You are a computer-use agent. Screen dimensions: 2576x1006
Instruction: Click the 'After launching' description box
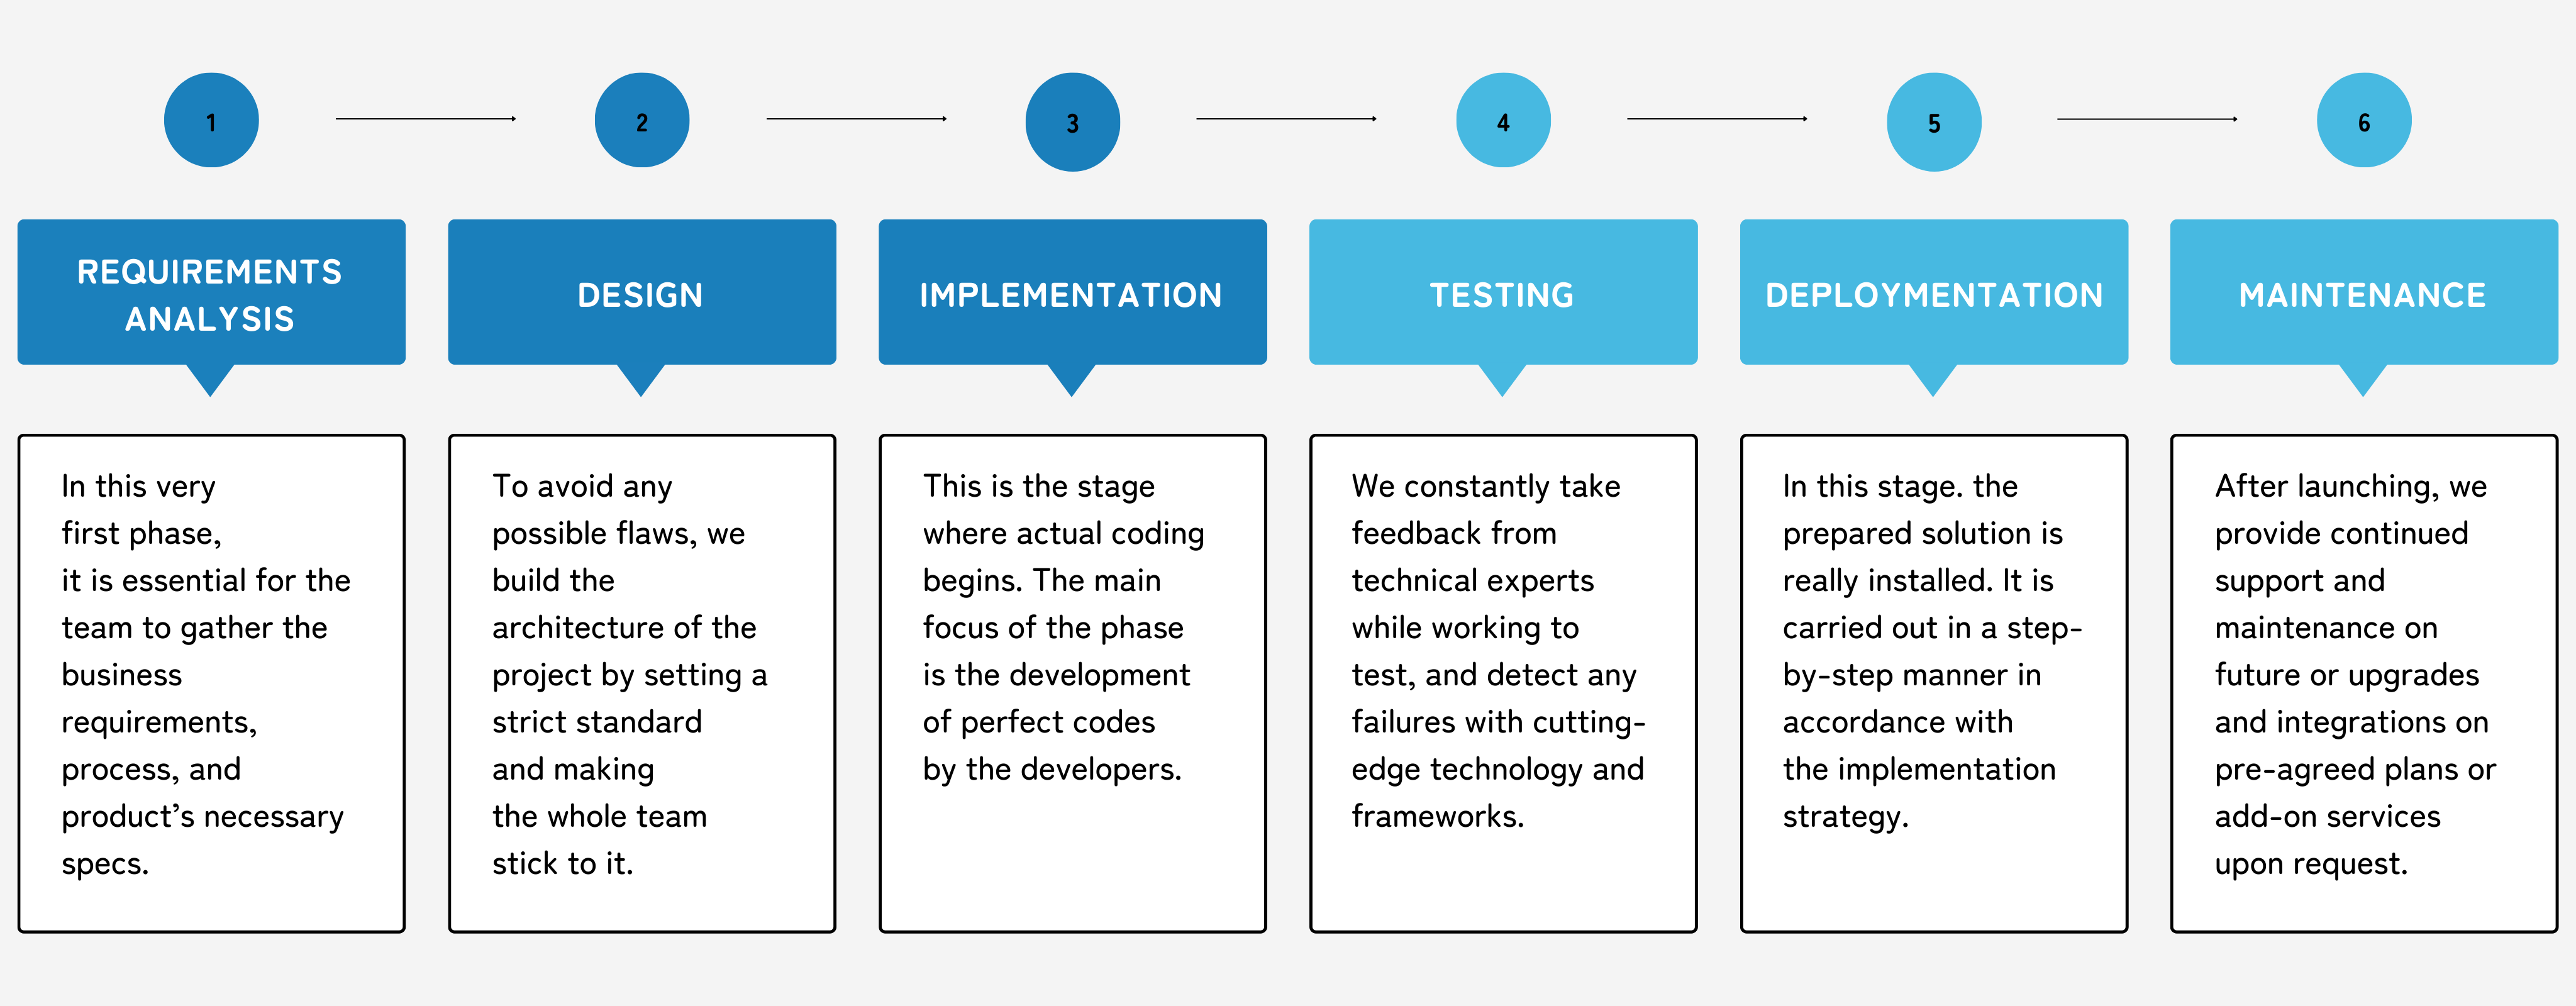click(x=2363, y=683)
